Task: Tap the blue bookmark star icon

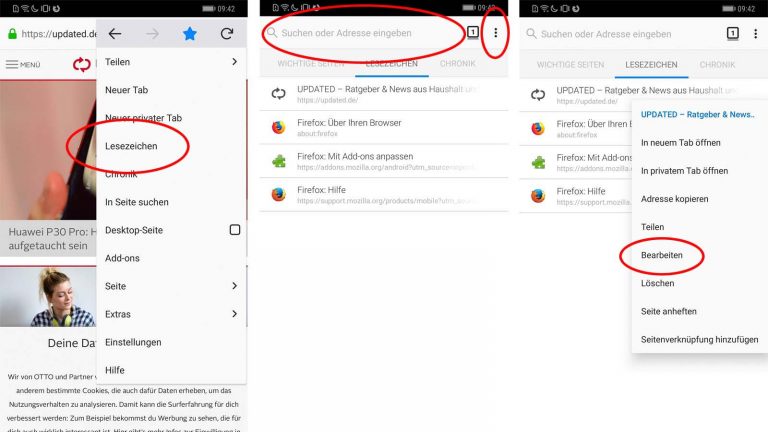Action: tap(190, 33)
